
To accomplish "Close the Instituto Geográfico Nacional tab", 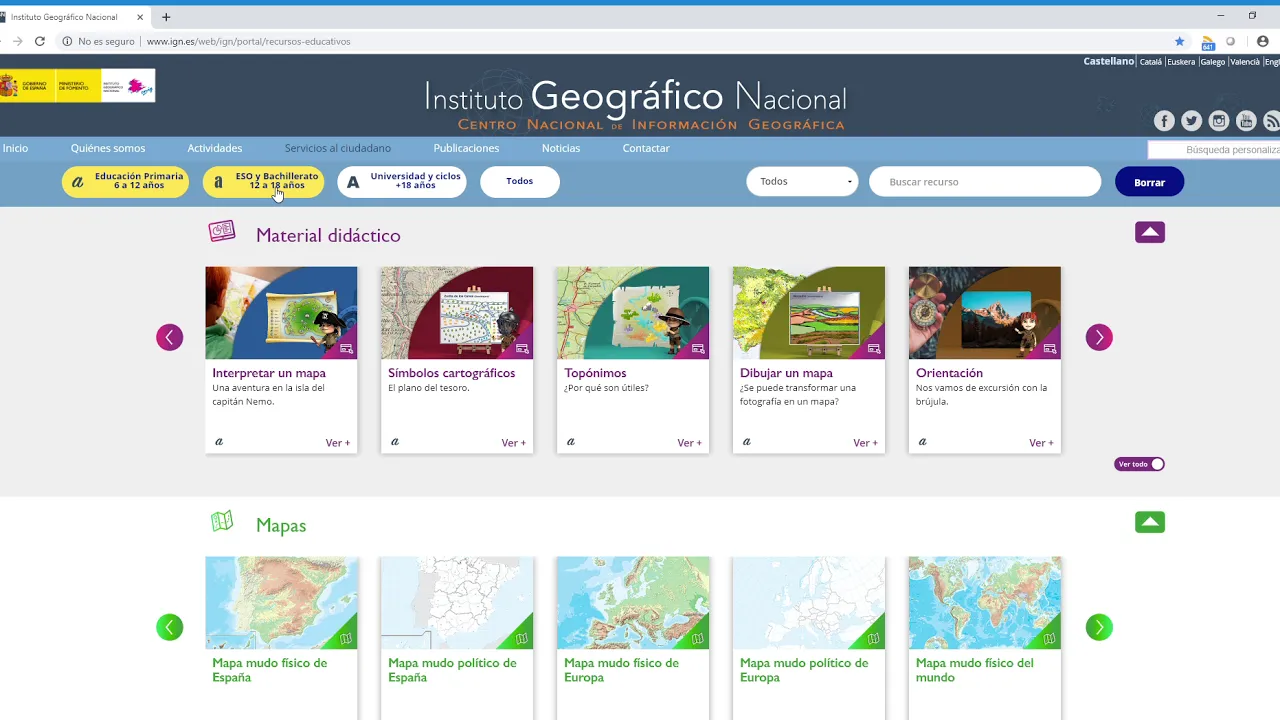I will tap(140, 17).
